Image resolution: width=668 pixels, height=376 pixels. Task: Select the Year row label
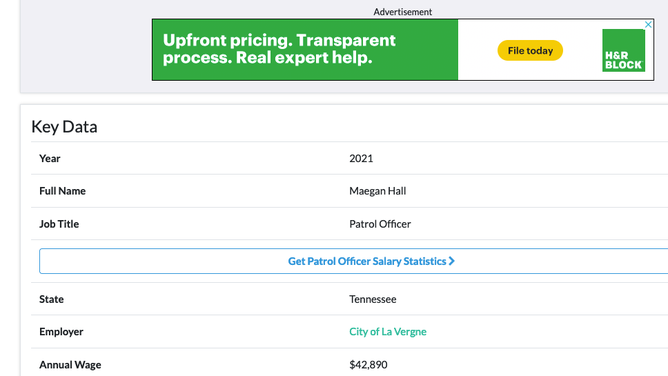[50, 158]
